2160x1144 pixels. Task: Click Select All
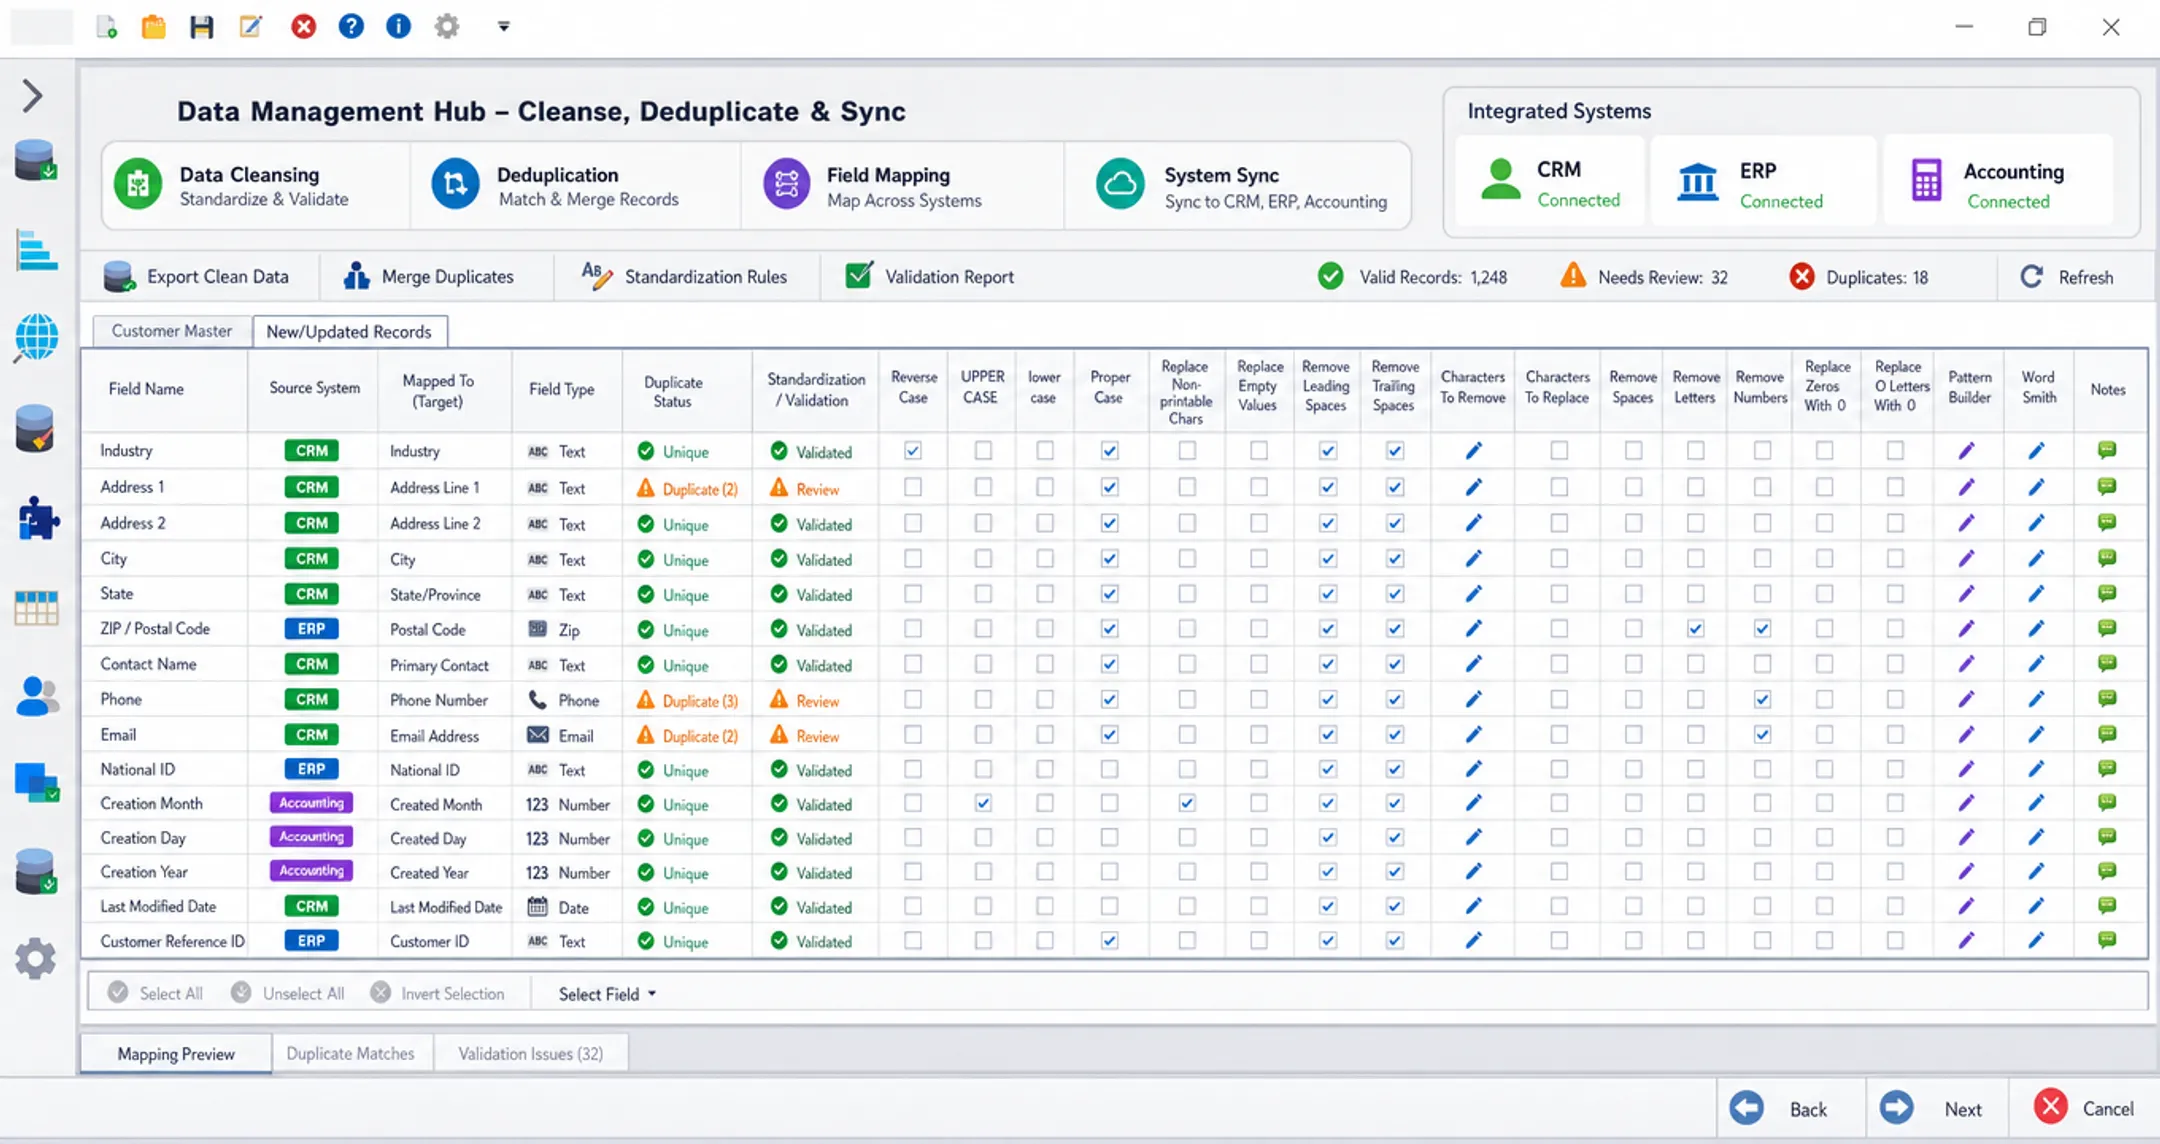click(155, 993)
